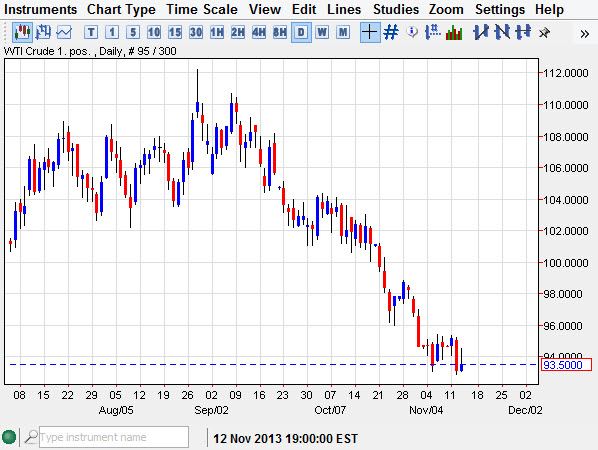Open the Chart Type menu
The width and height of the screenshot is (598, 450).
click(x=121, y=9)
